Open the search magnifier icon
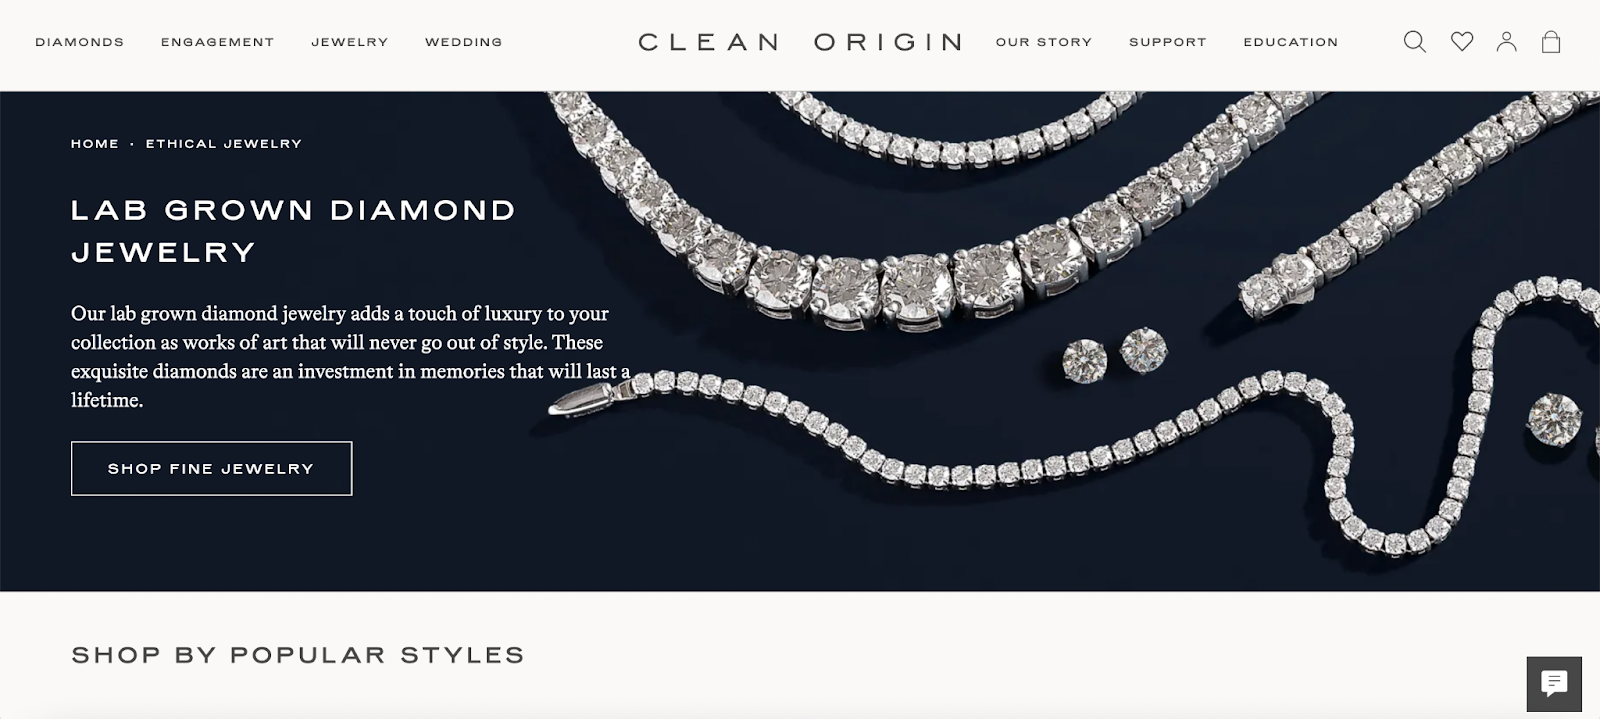The width and height of the screenshot is (1600, 719). (x=1414, y=42)
